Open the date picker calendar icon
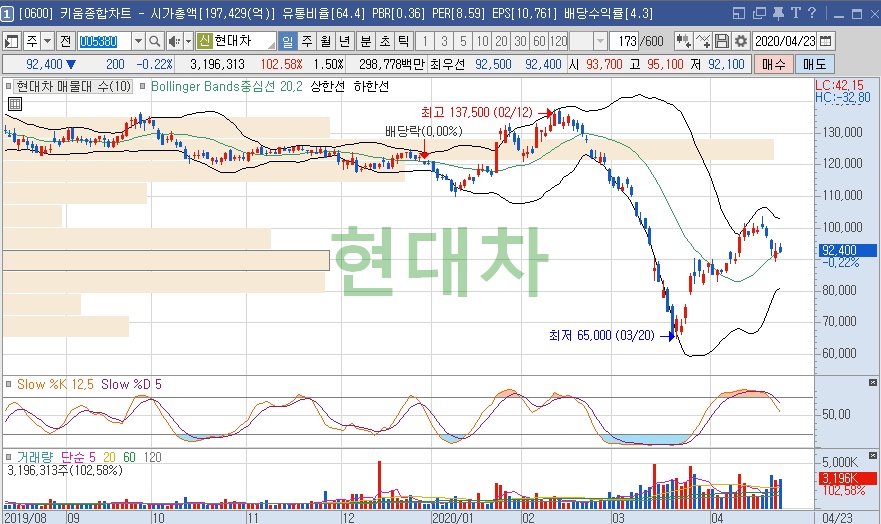Image resolution: width=881 pixels, height=524 pixels. pyautogui.click(x=826, y=41)
